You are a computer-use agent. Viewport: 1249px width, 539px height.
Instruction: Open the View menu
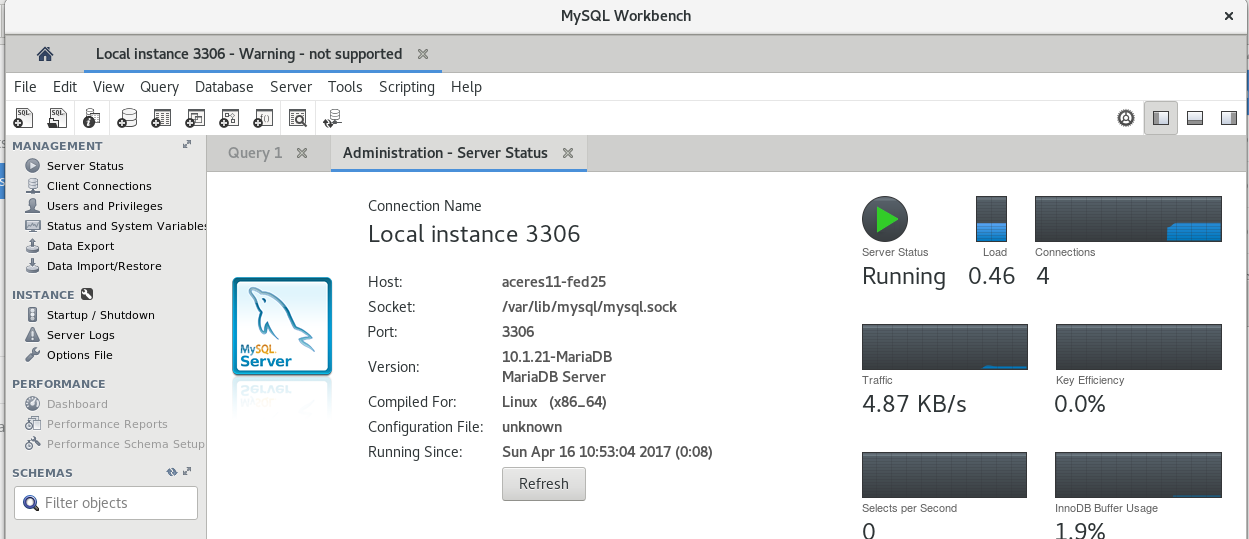tap(108, 87)
